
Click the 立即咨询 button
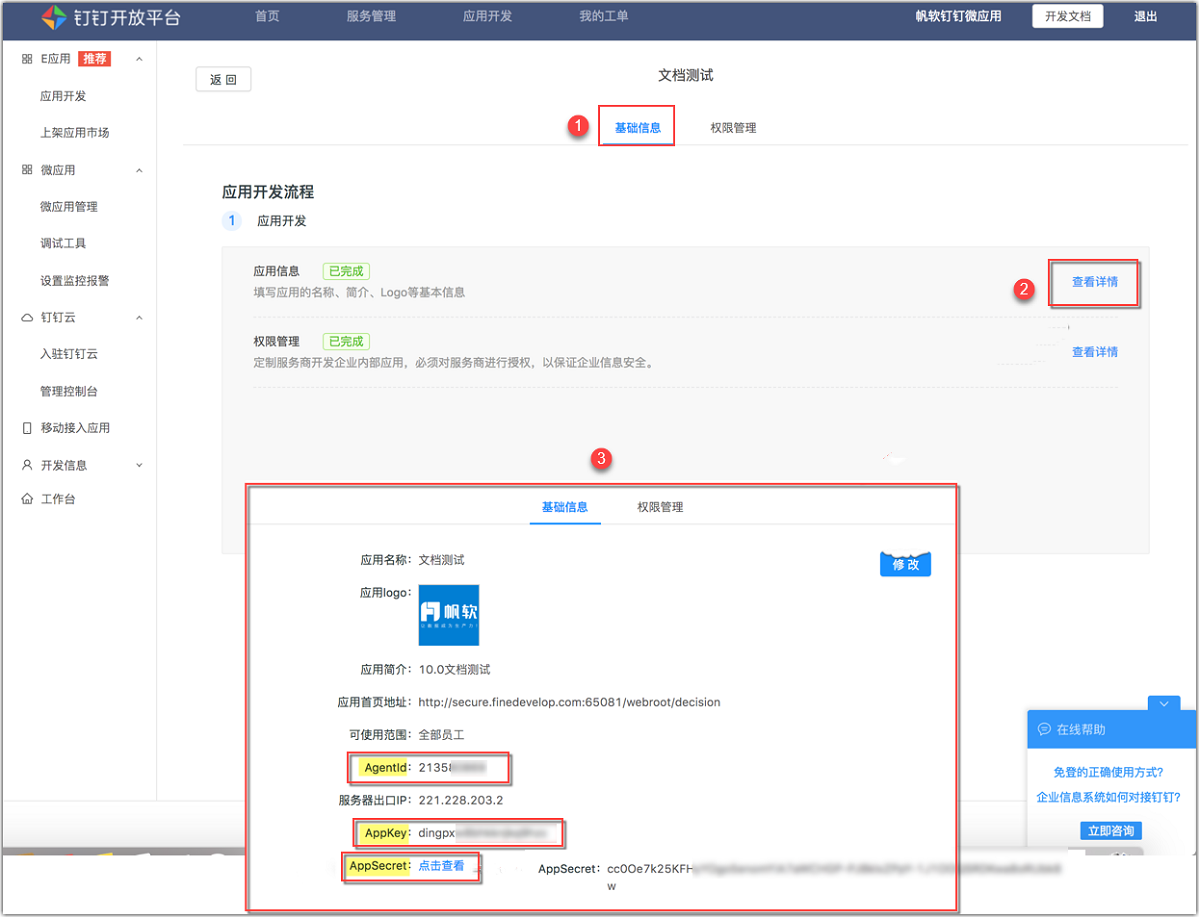tap(1111, 831)
